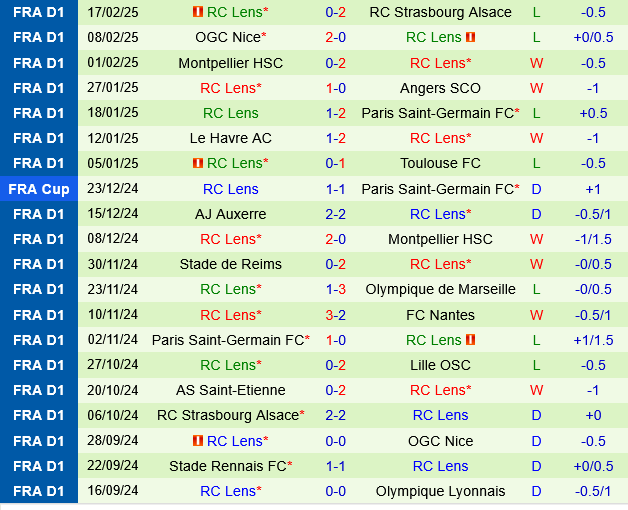The image size is (628, 510).
Task: Click red card icon in 02/11/24 row
Action: coord(471,340)
